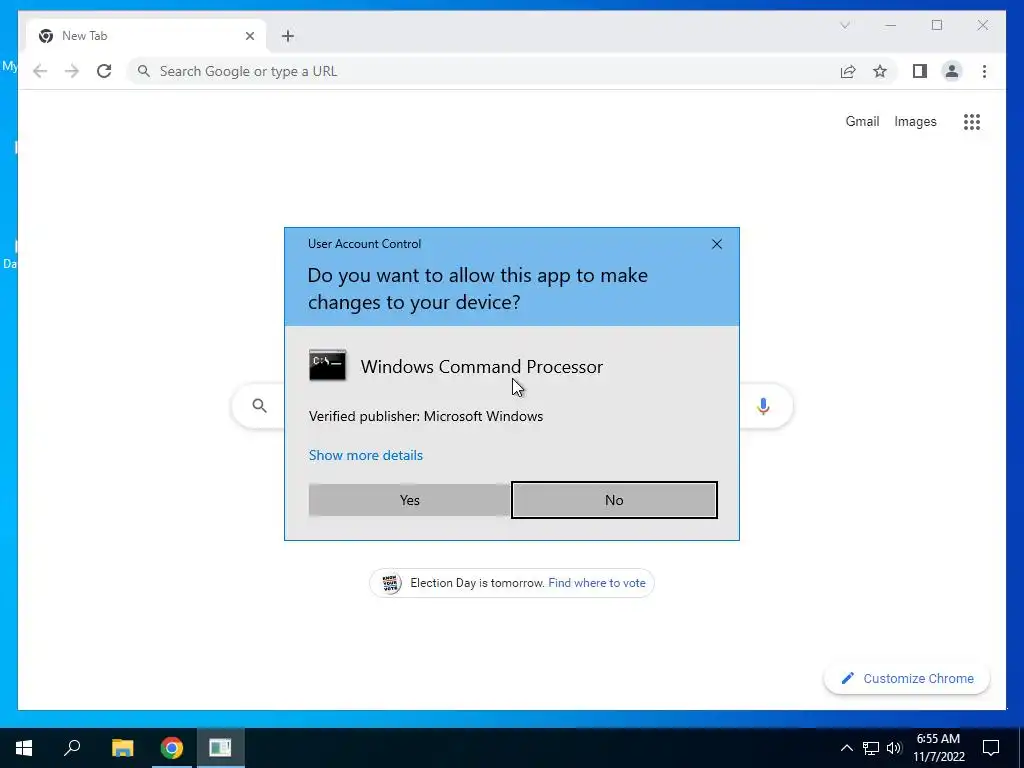Click the Election Day vote badge icon
This screenshot has height=768, width=1024.
tap(391, 583)
